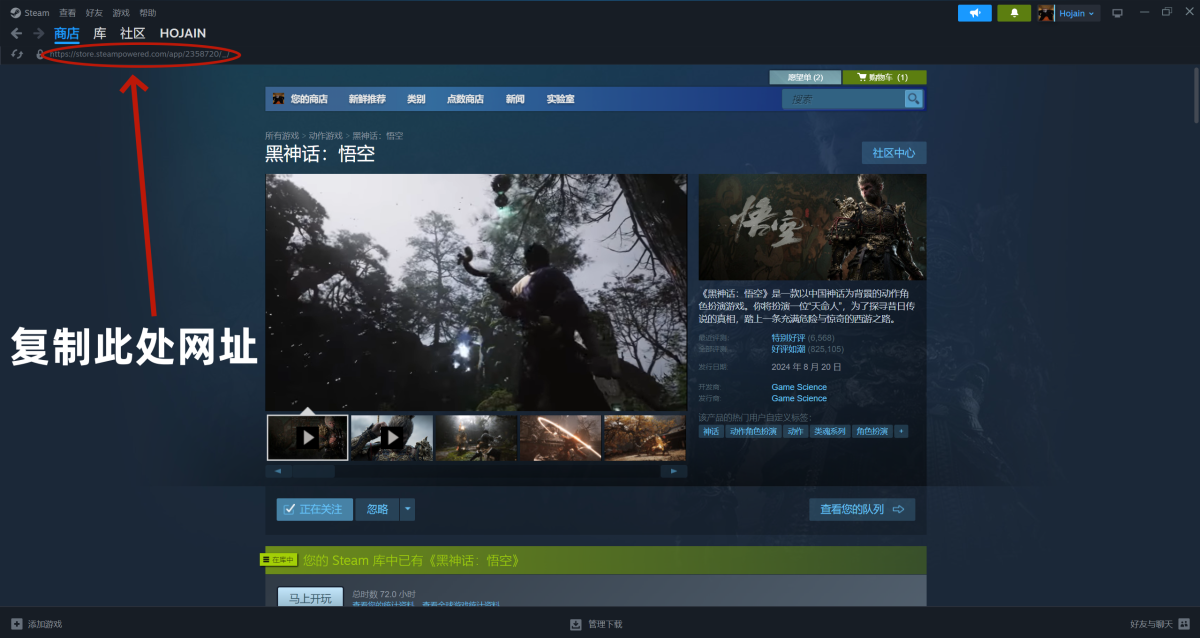Open the 您的商店 store menu
Viewport: 1200px width, 638px height.
tap(309, 99)
